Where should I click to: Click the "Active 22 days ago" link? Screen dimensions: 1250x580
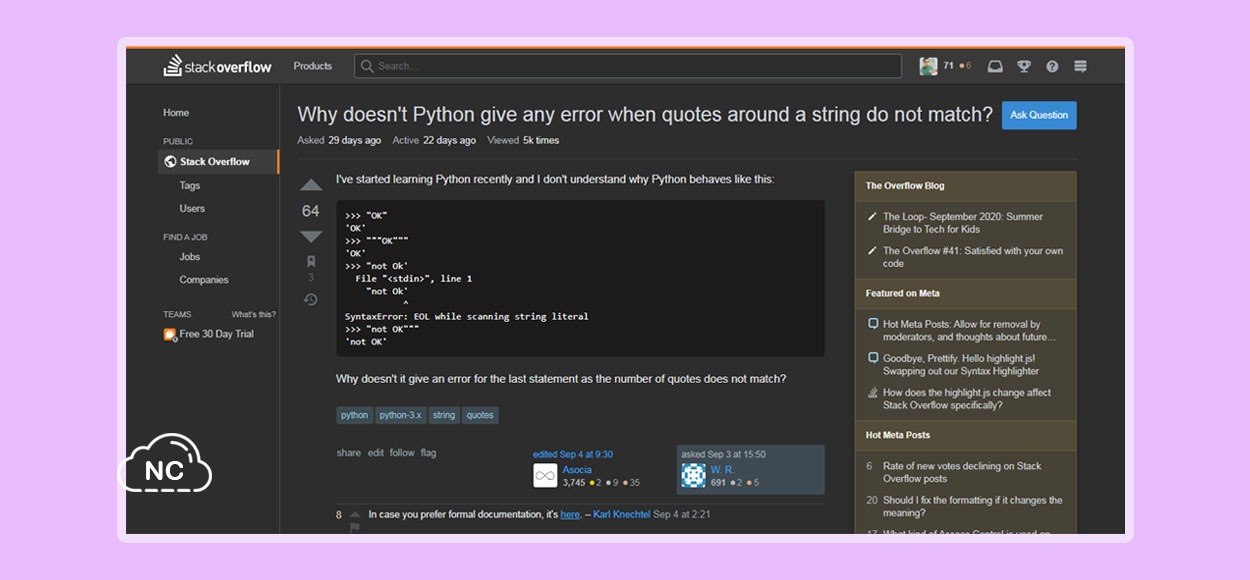click(434, 141)
